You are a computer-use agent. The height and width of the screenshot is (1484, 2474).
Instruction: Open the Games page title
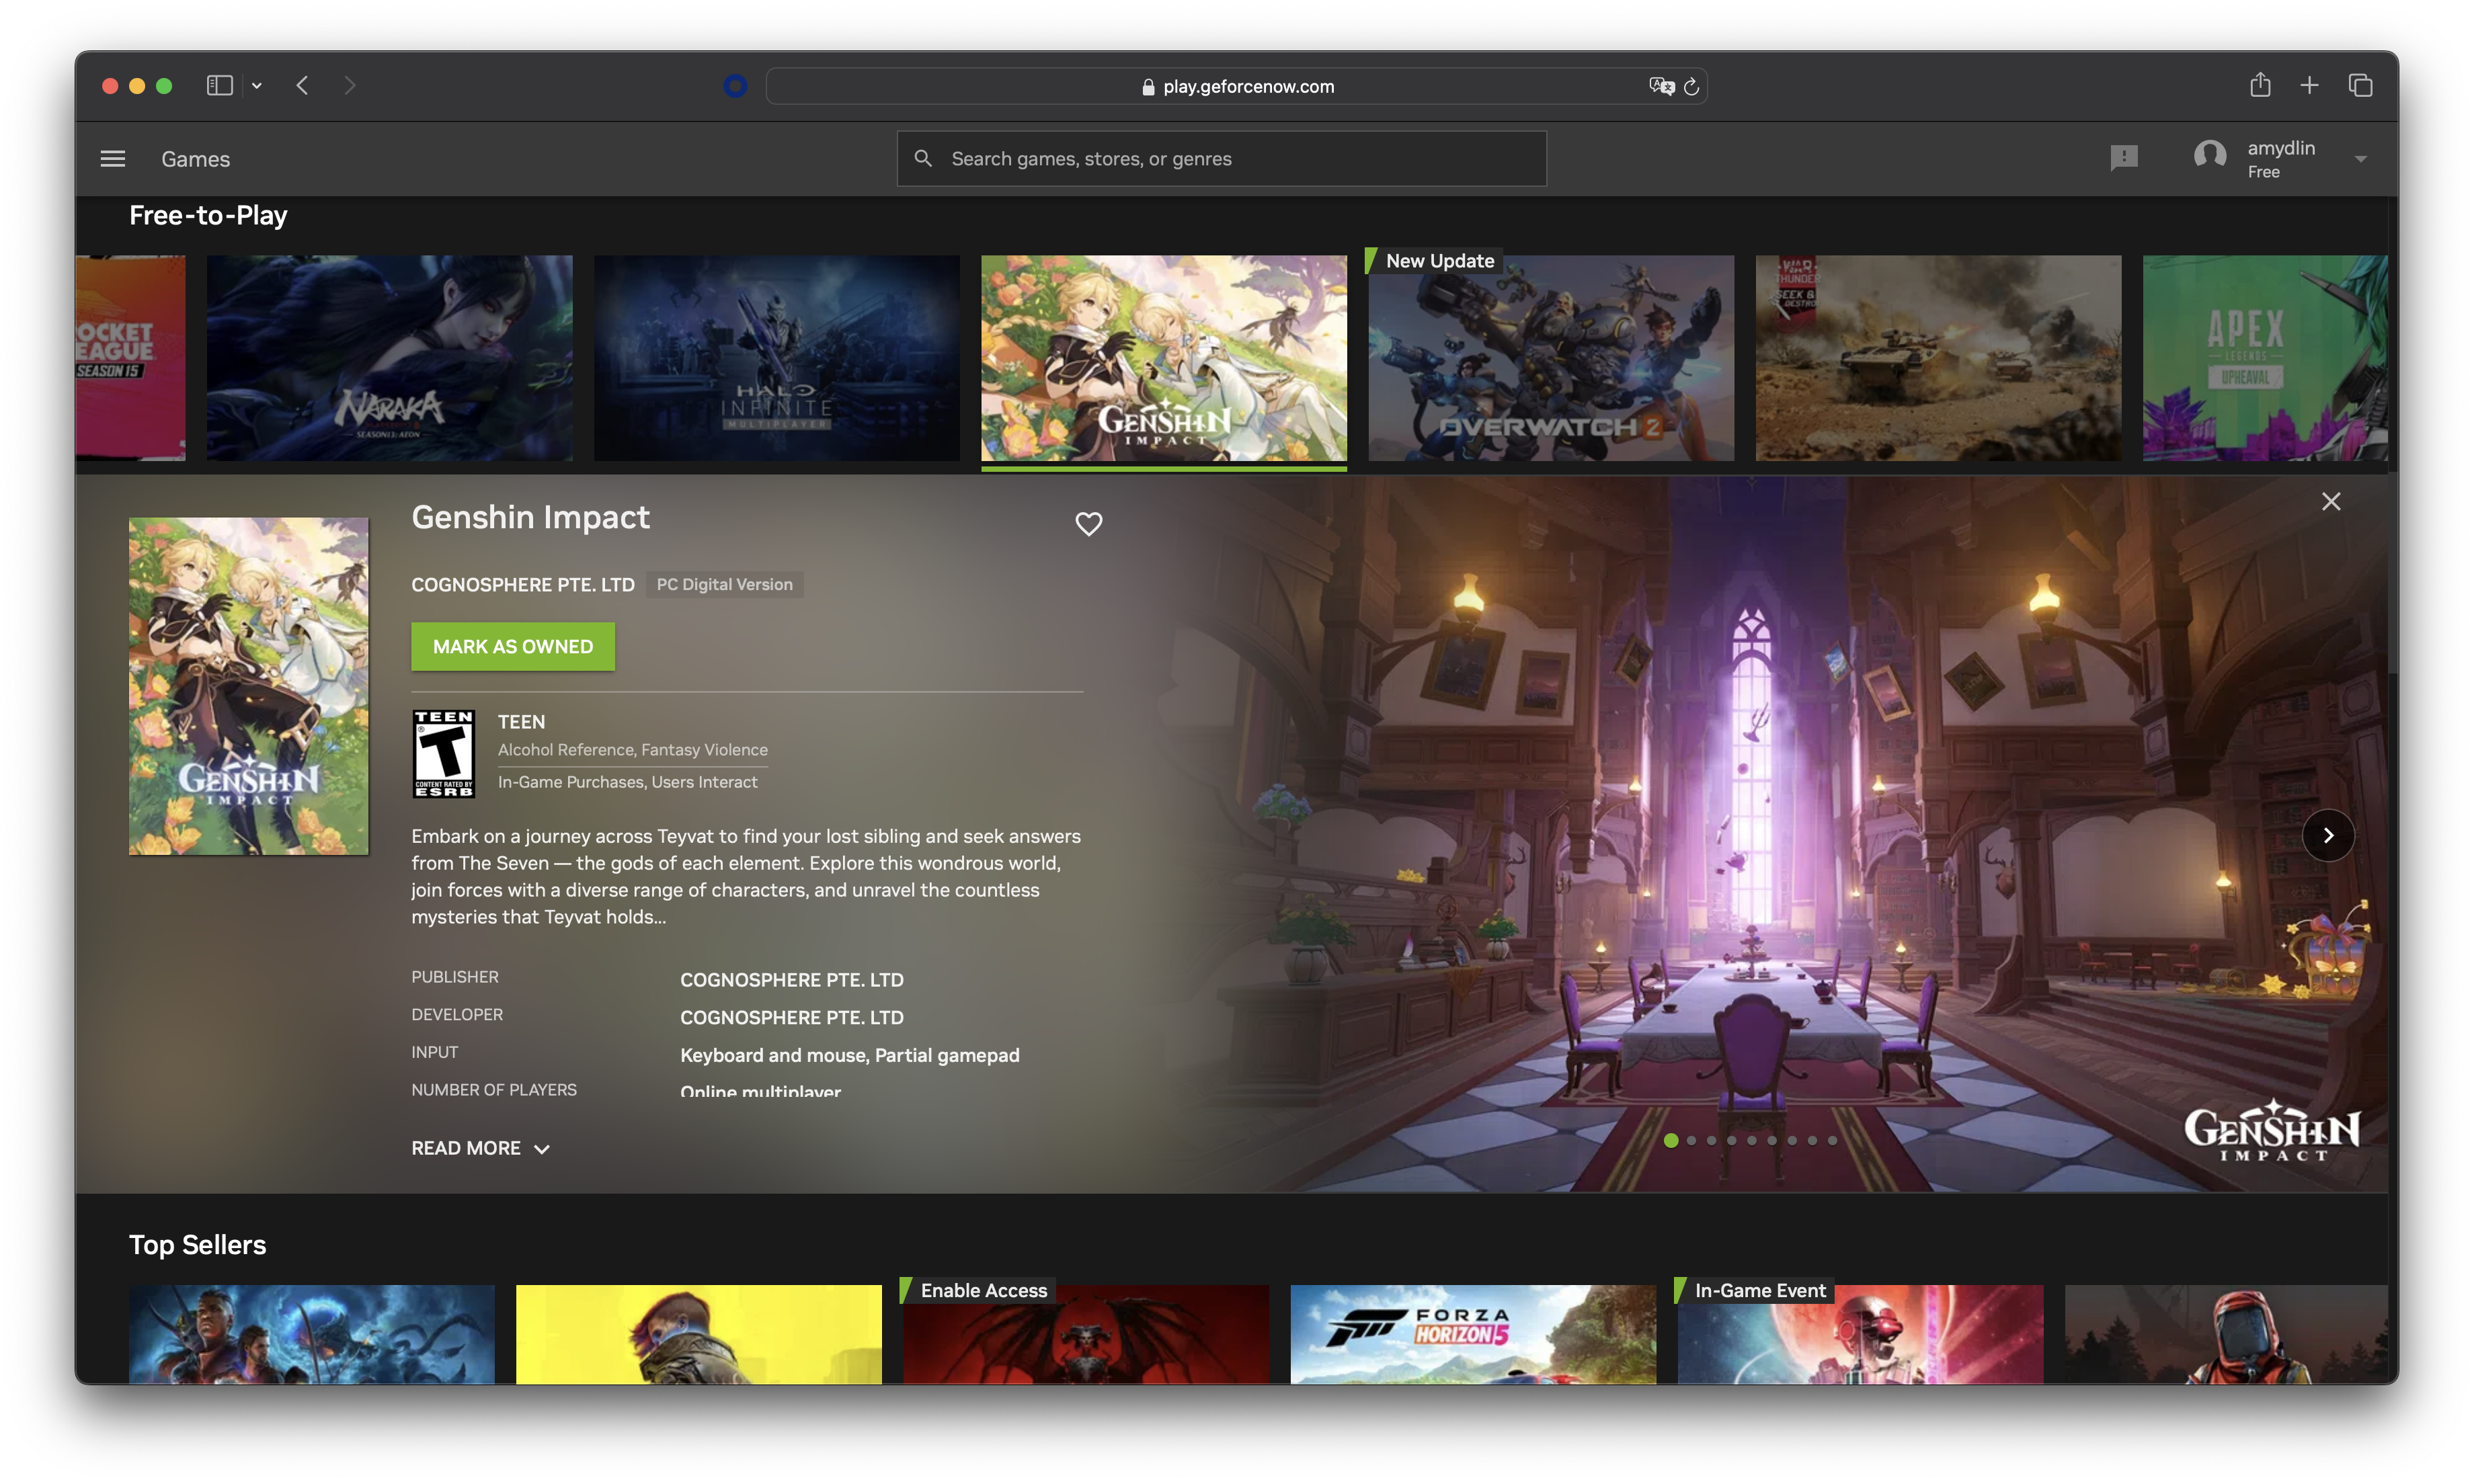(195, 159)
